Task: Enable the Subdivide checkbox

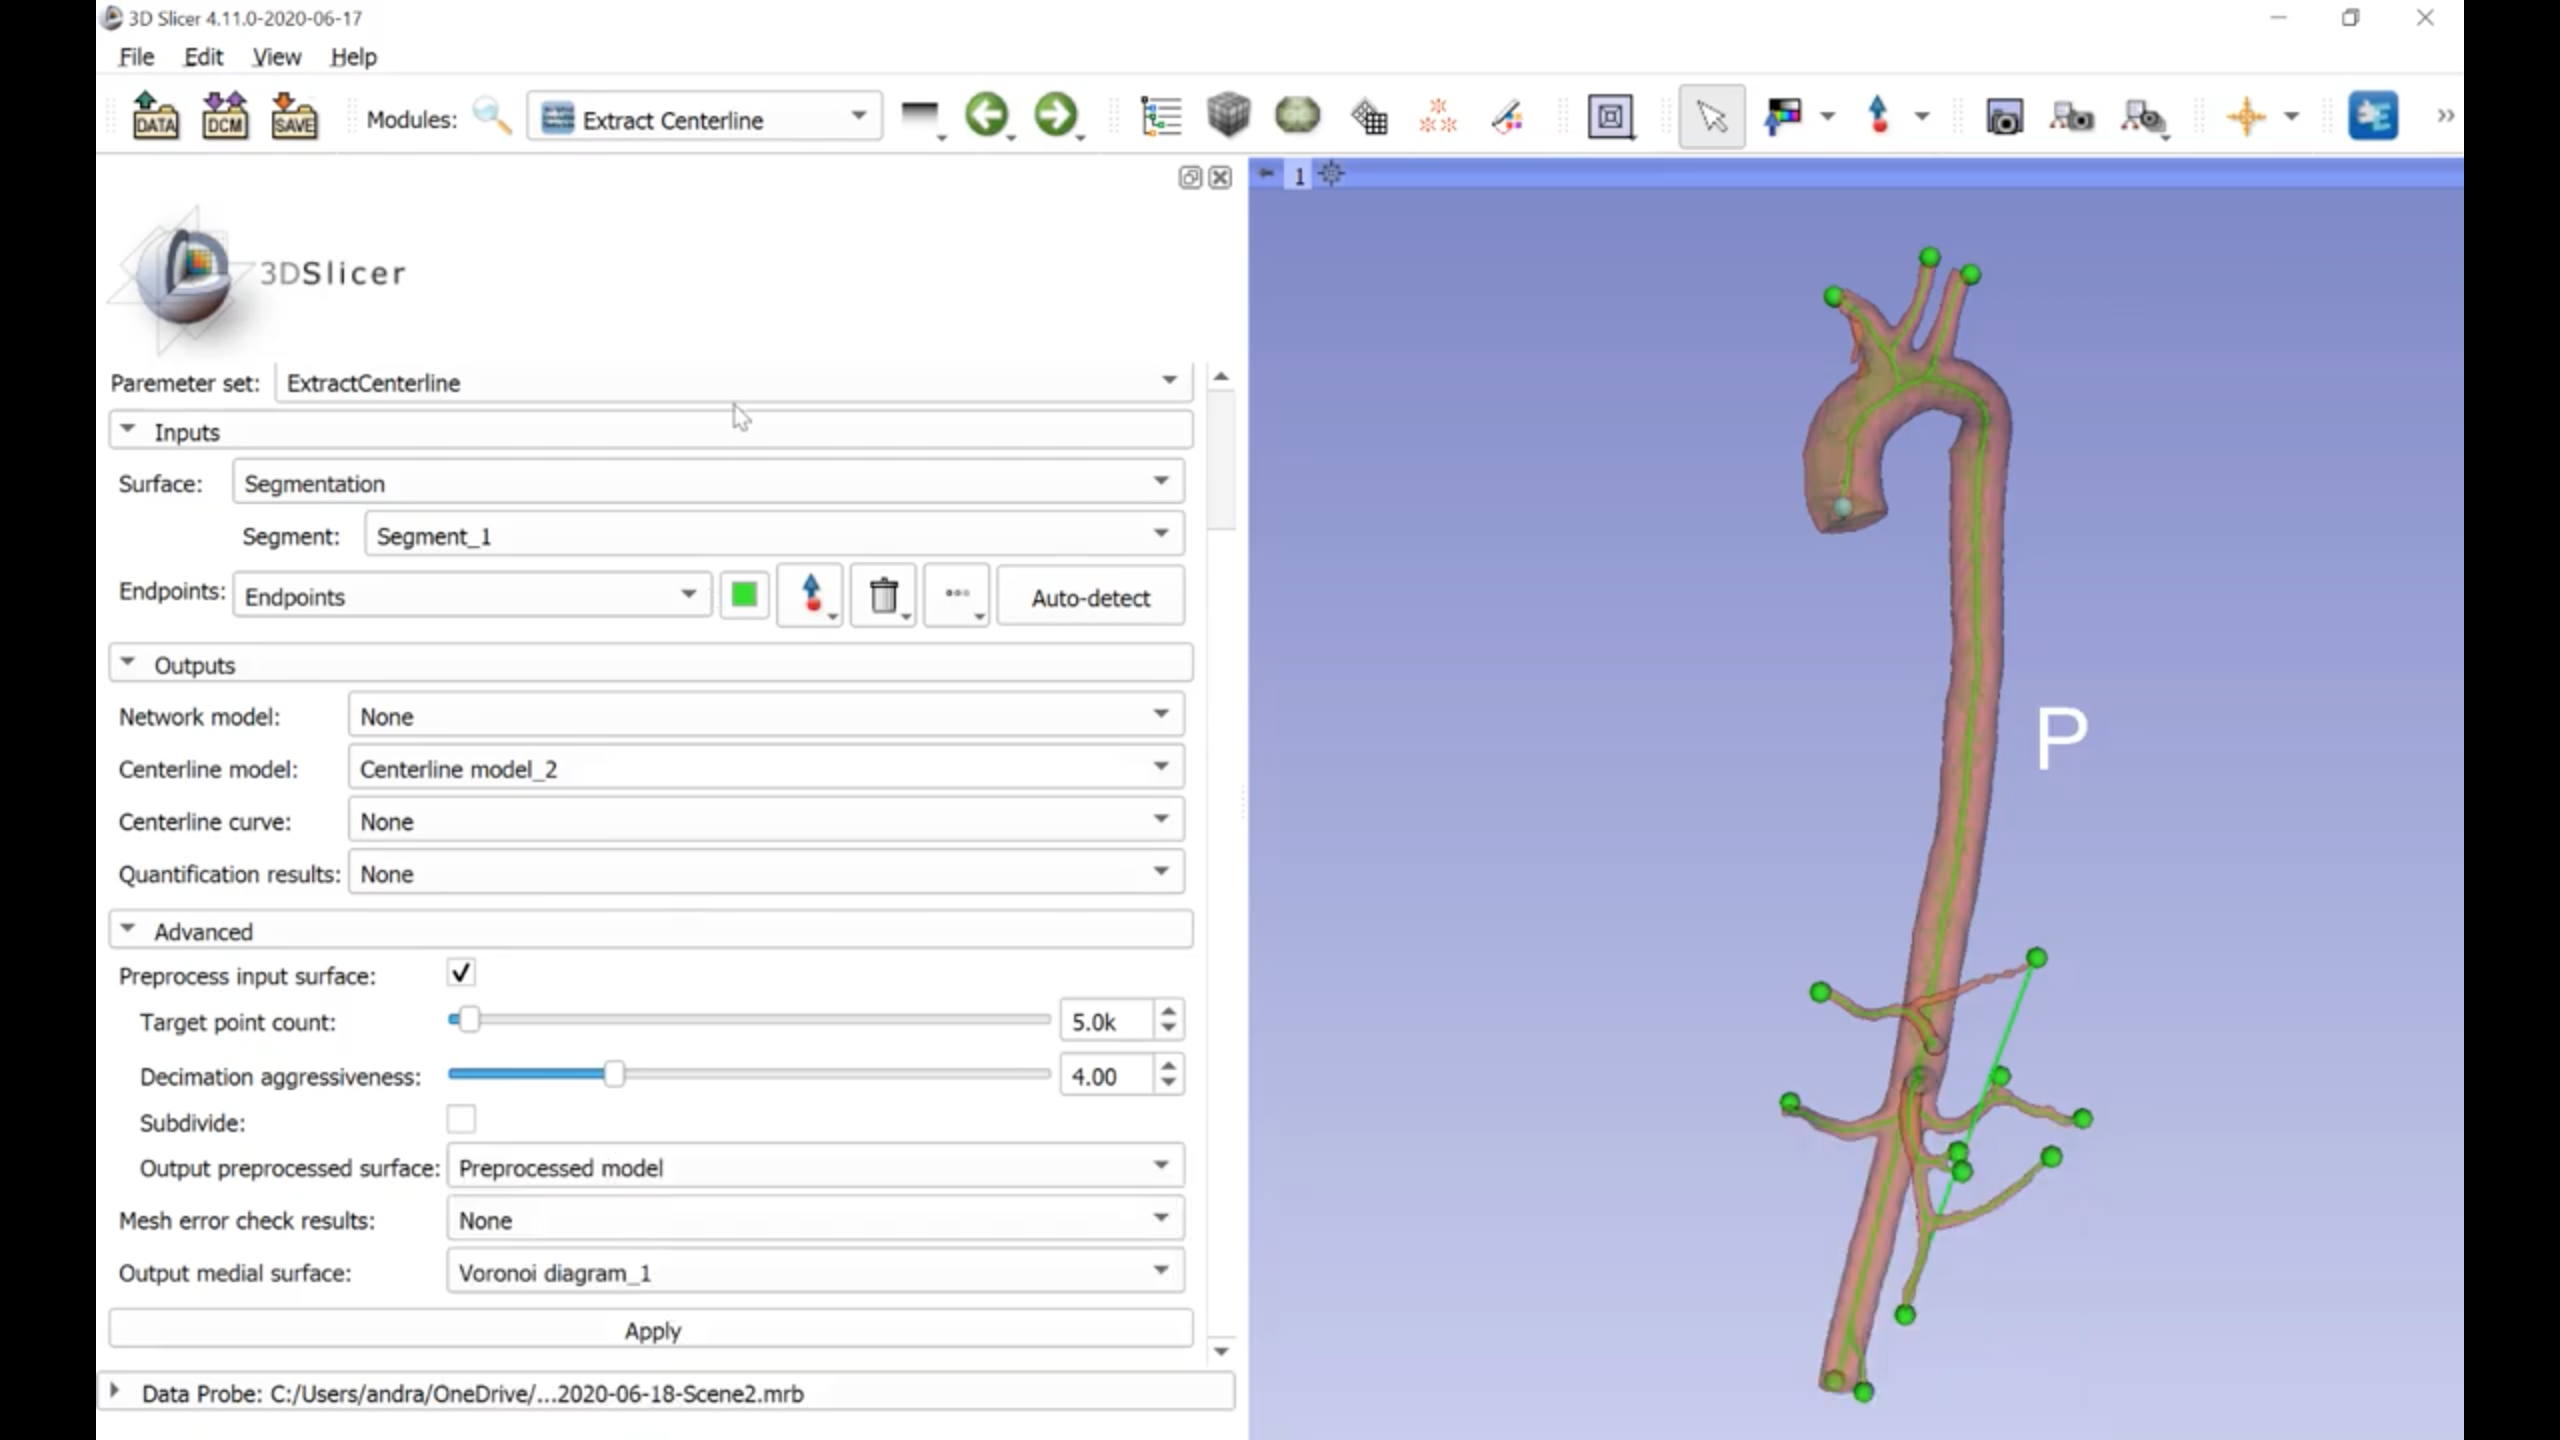Action: 461,1120
